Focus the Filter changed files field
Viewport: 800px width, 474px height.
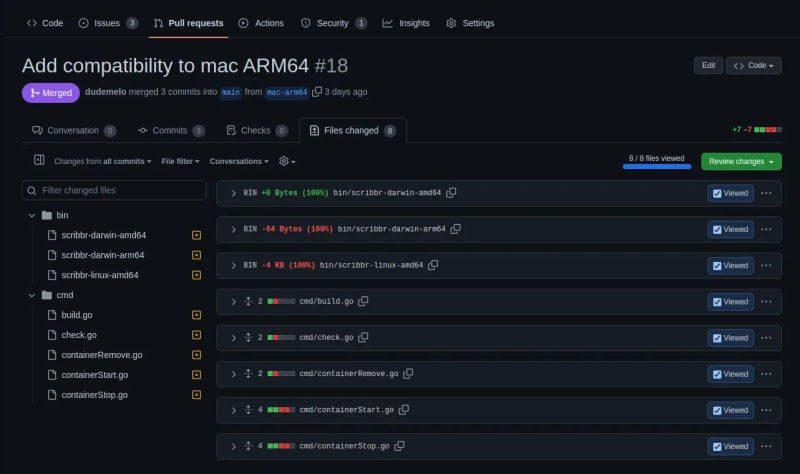pos(114,190)
